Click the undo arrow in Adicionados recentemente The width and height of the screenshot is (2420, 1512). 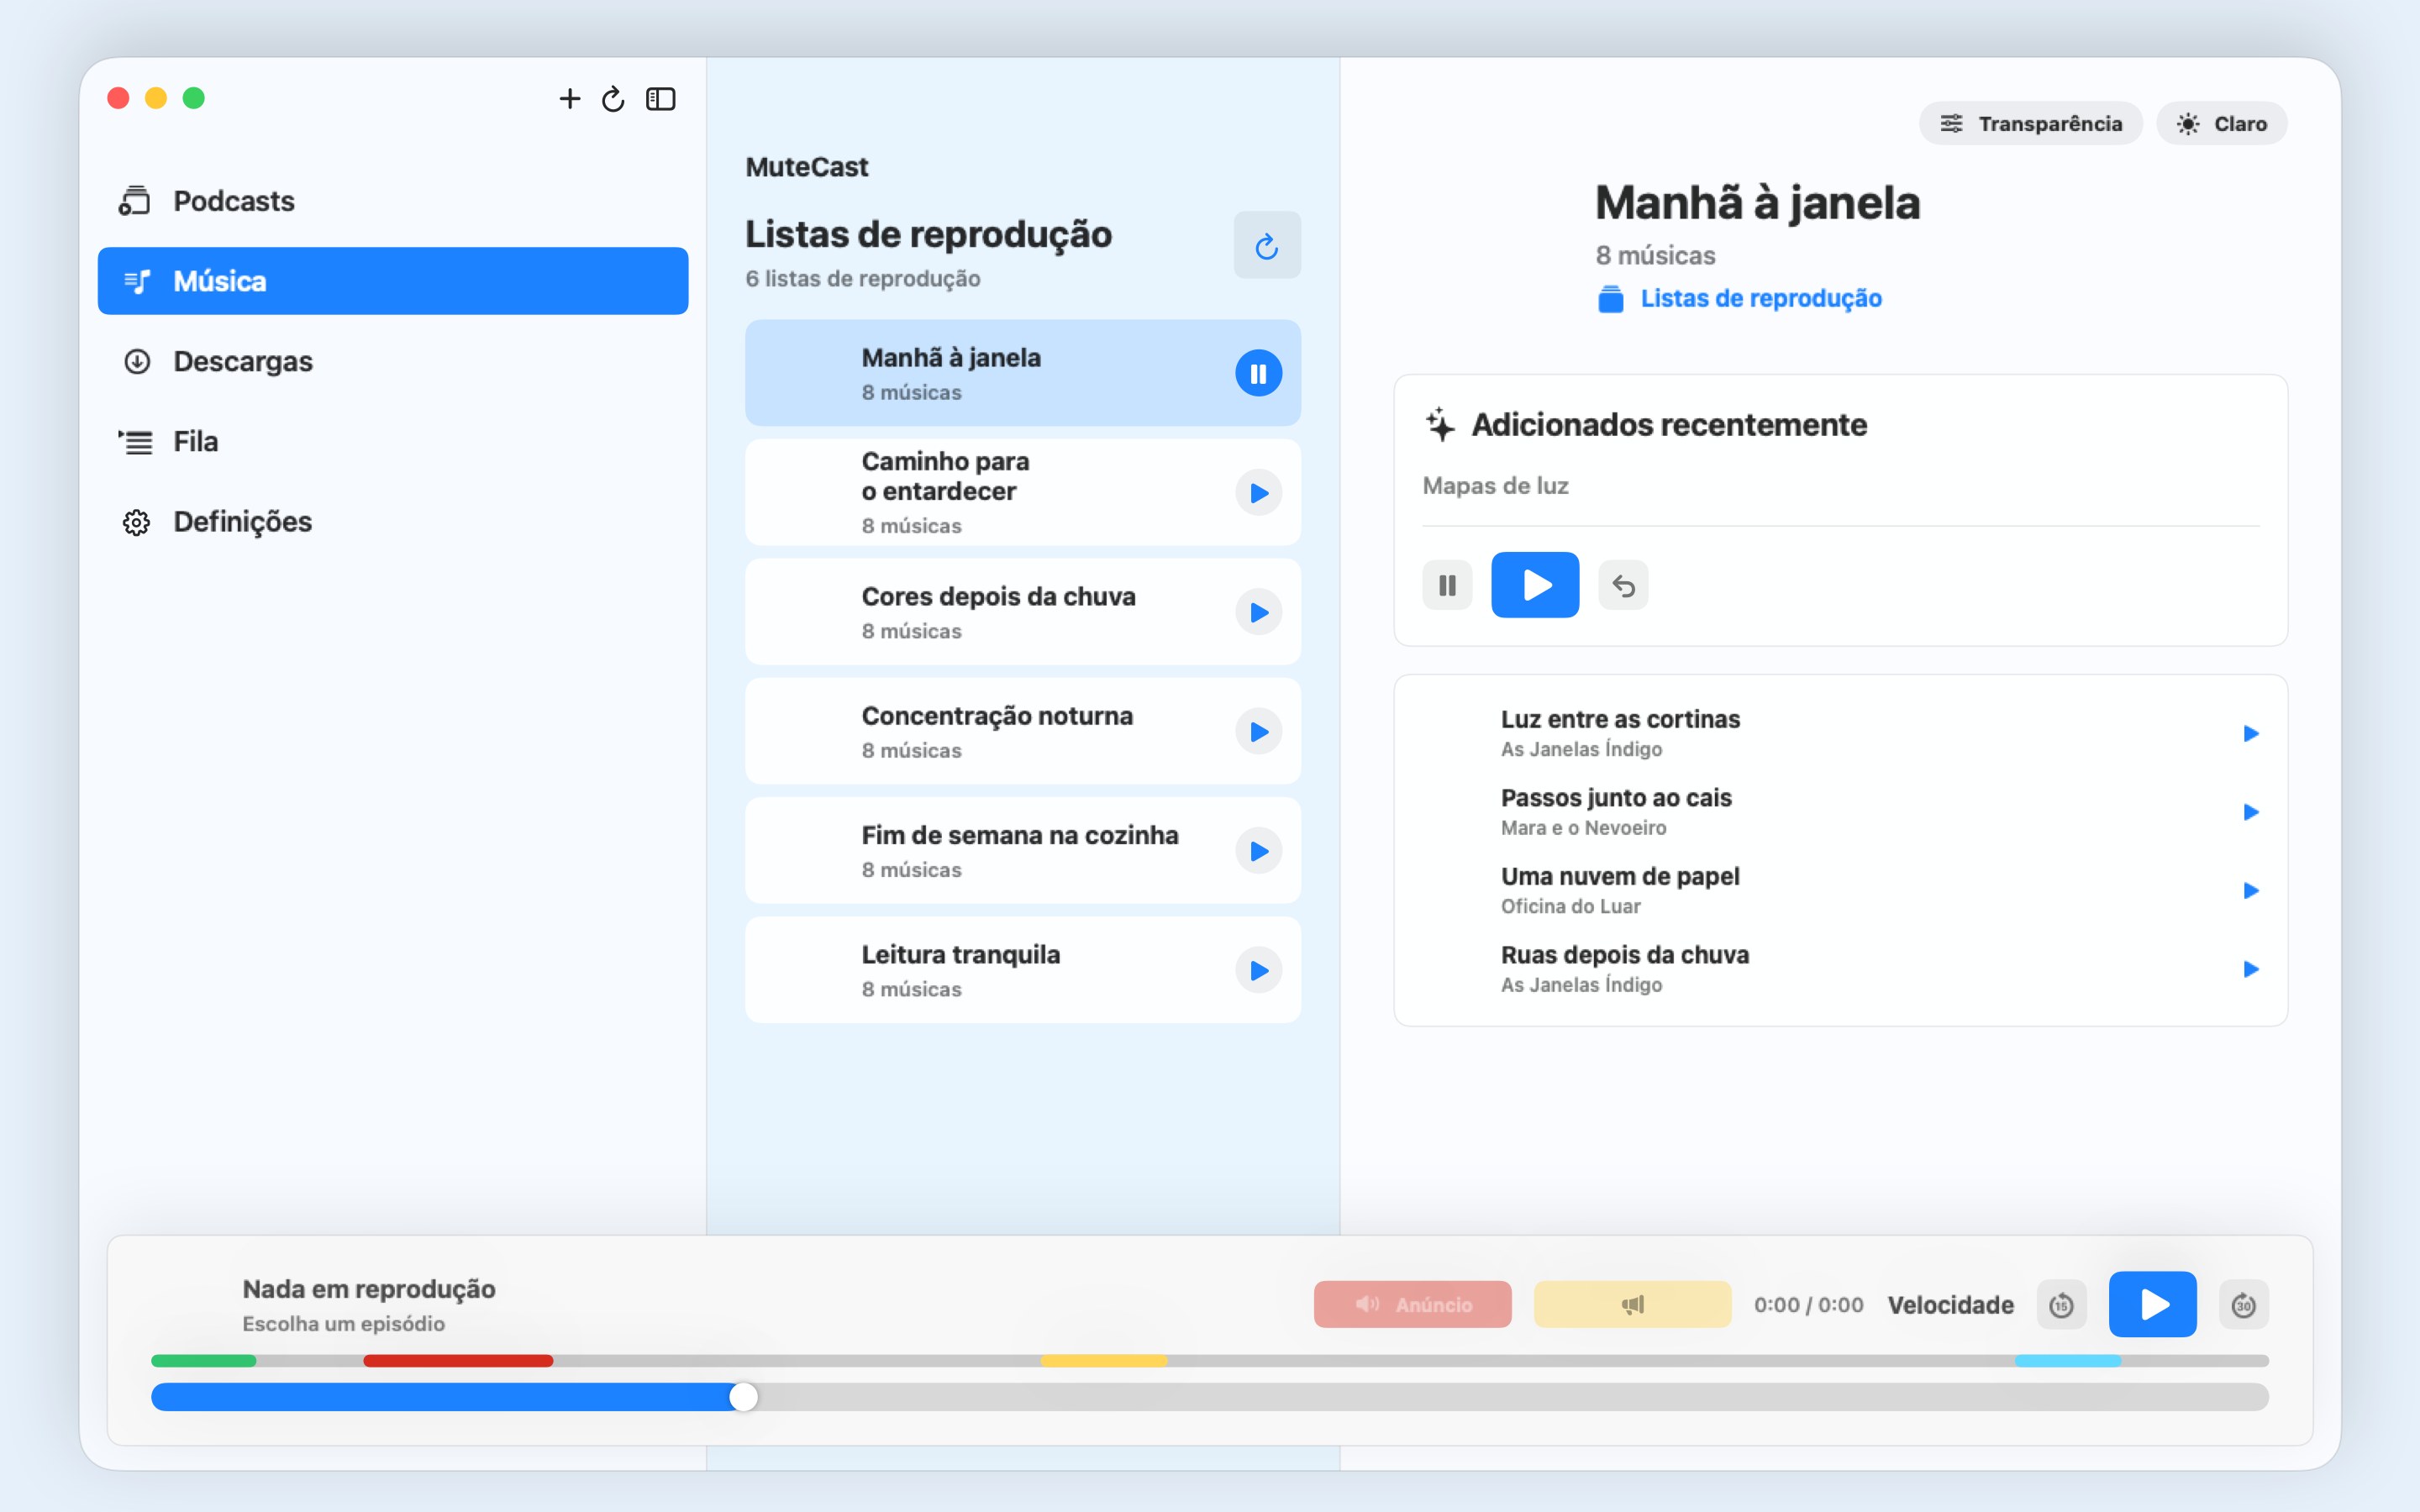(1623, 585)
